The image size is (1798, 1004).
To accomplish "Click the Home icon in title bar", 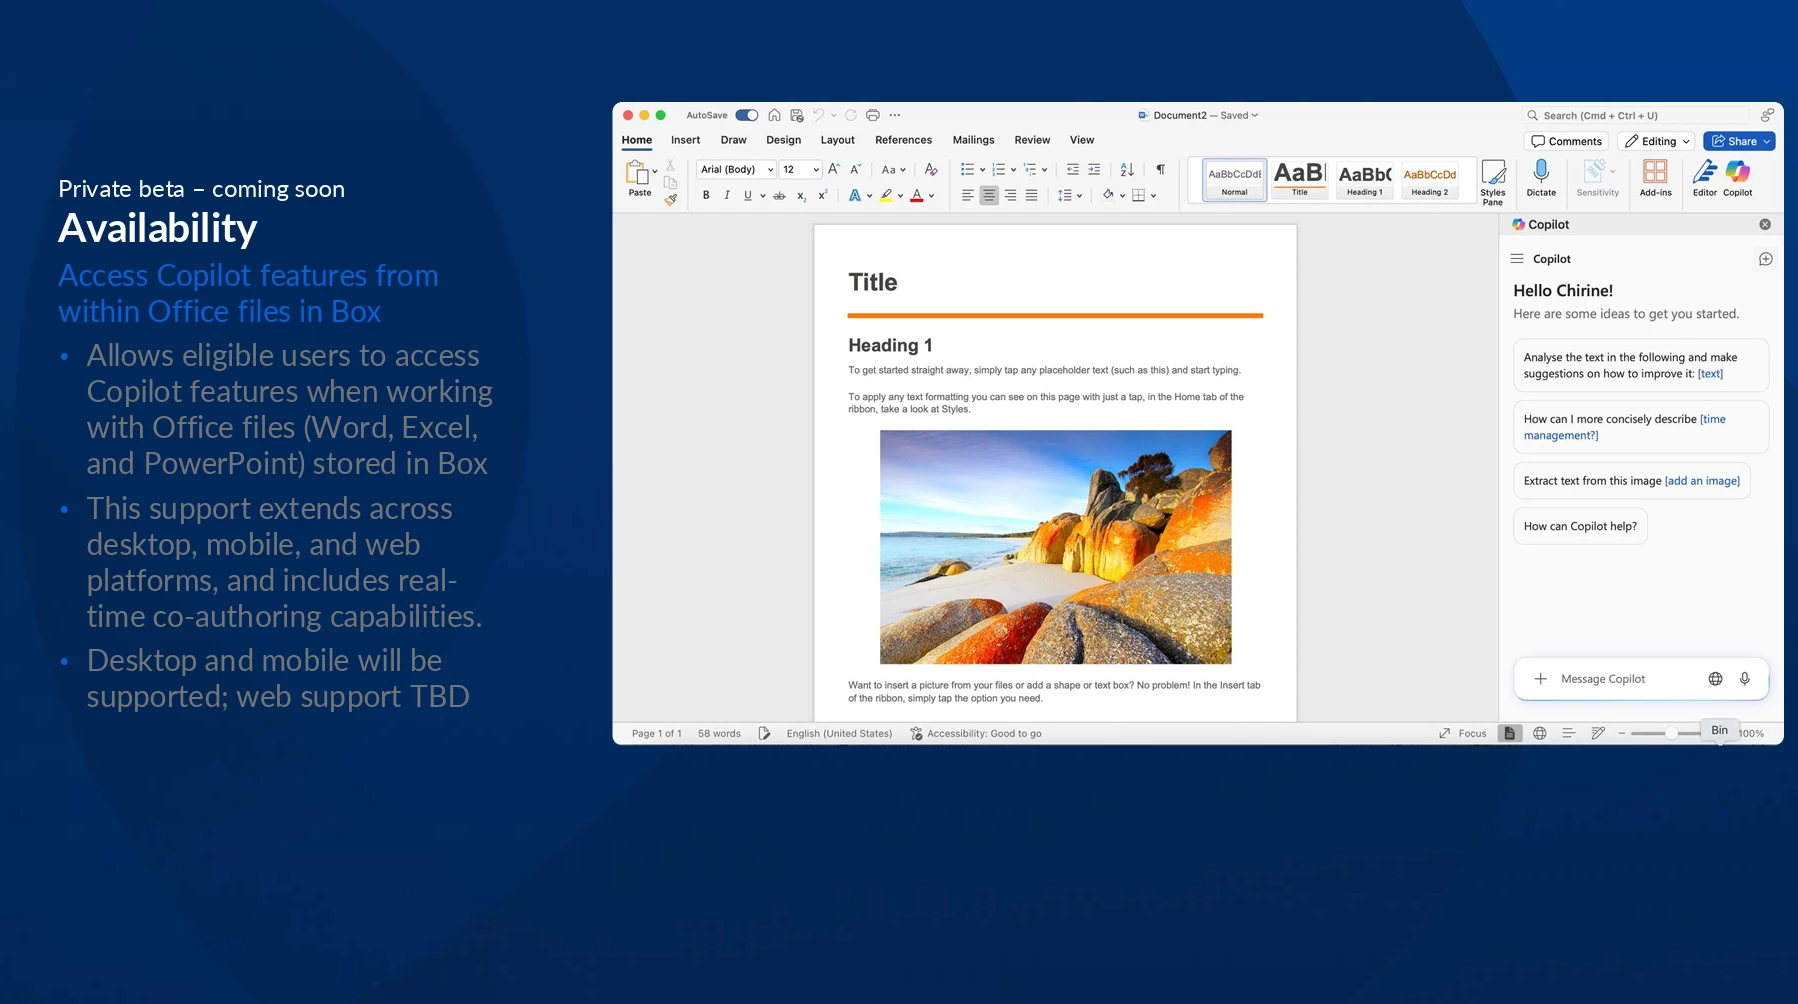I will tap(774, 115).
